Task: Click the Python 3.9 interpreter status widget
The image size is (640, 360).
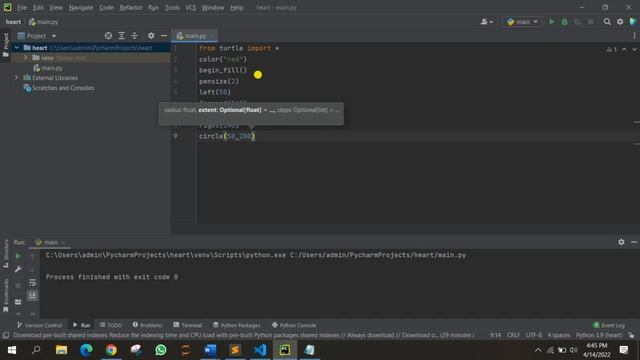Action: click(x=599, y=336)
